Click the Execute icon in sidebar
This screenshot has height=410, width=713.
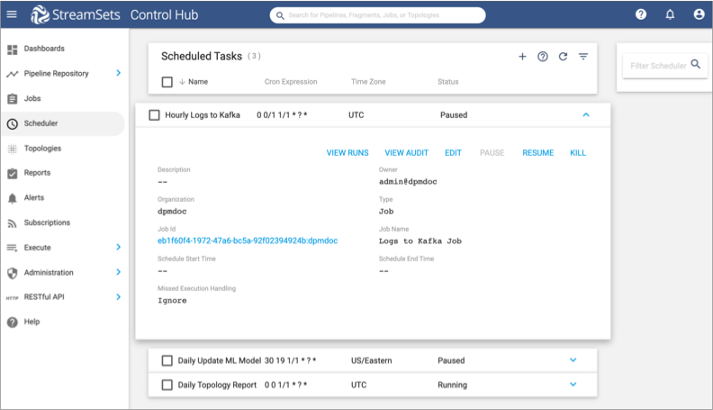12,248
